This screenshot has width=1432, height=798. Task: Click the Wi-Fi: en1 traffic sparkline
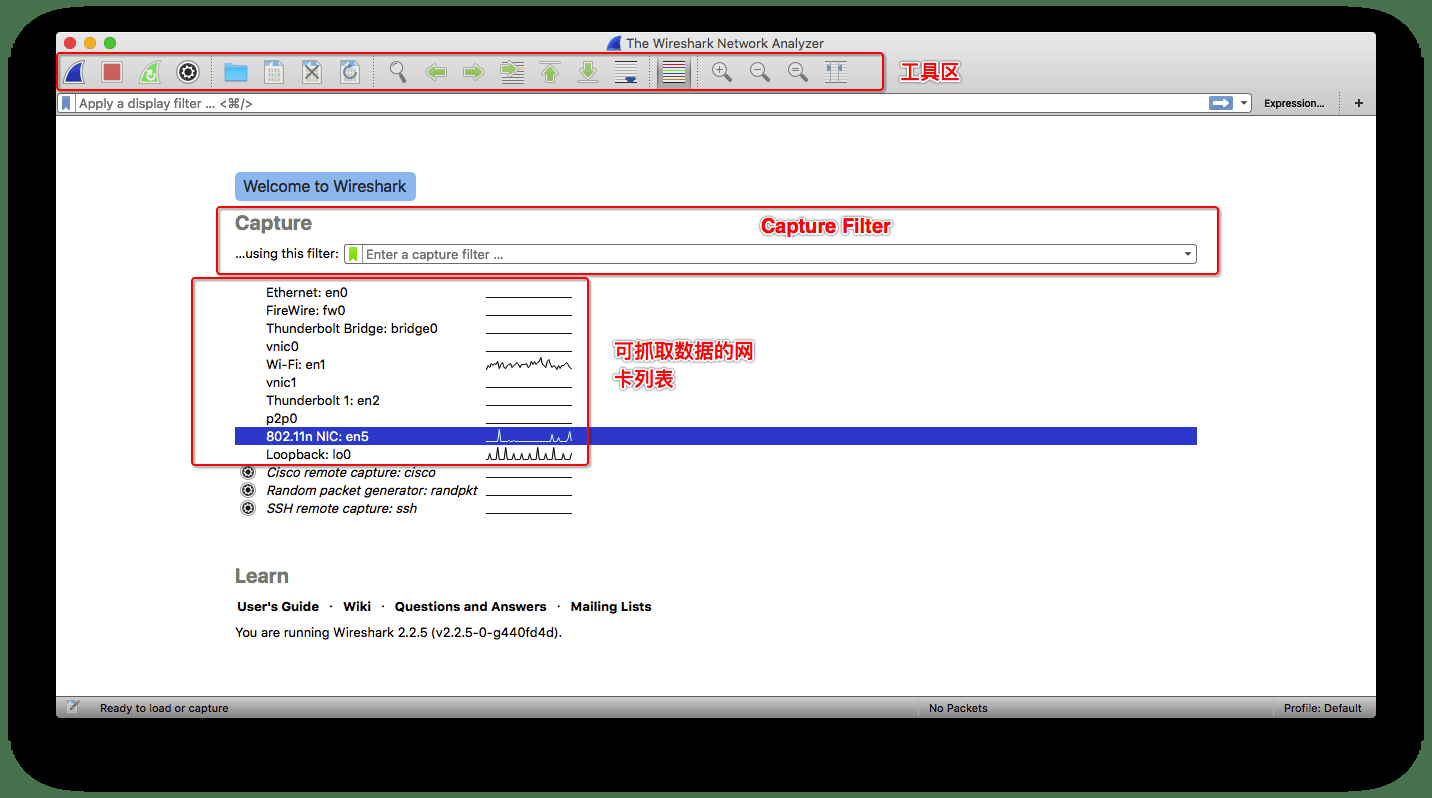[x=529, y=364]
